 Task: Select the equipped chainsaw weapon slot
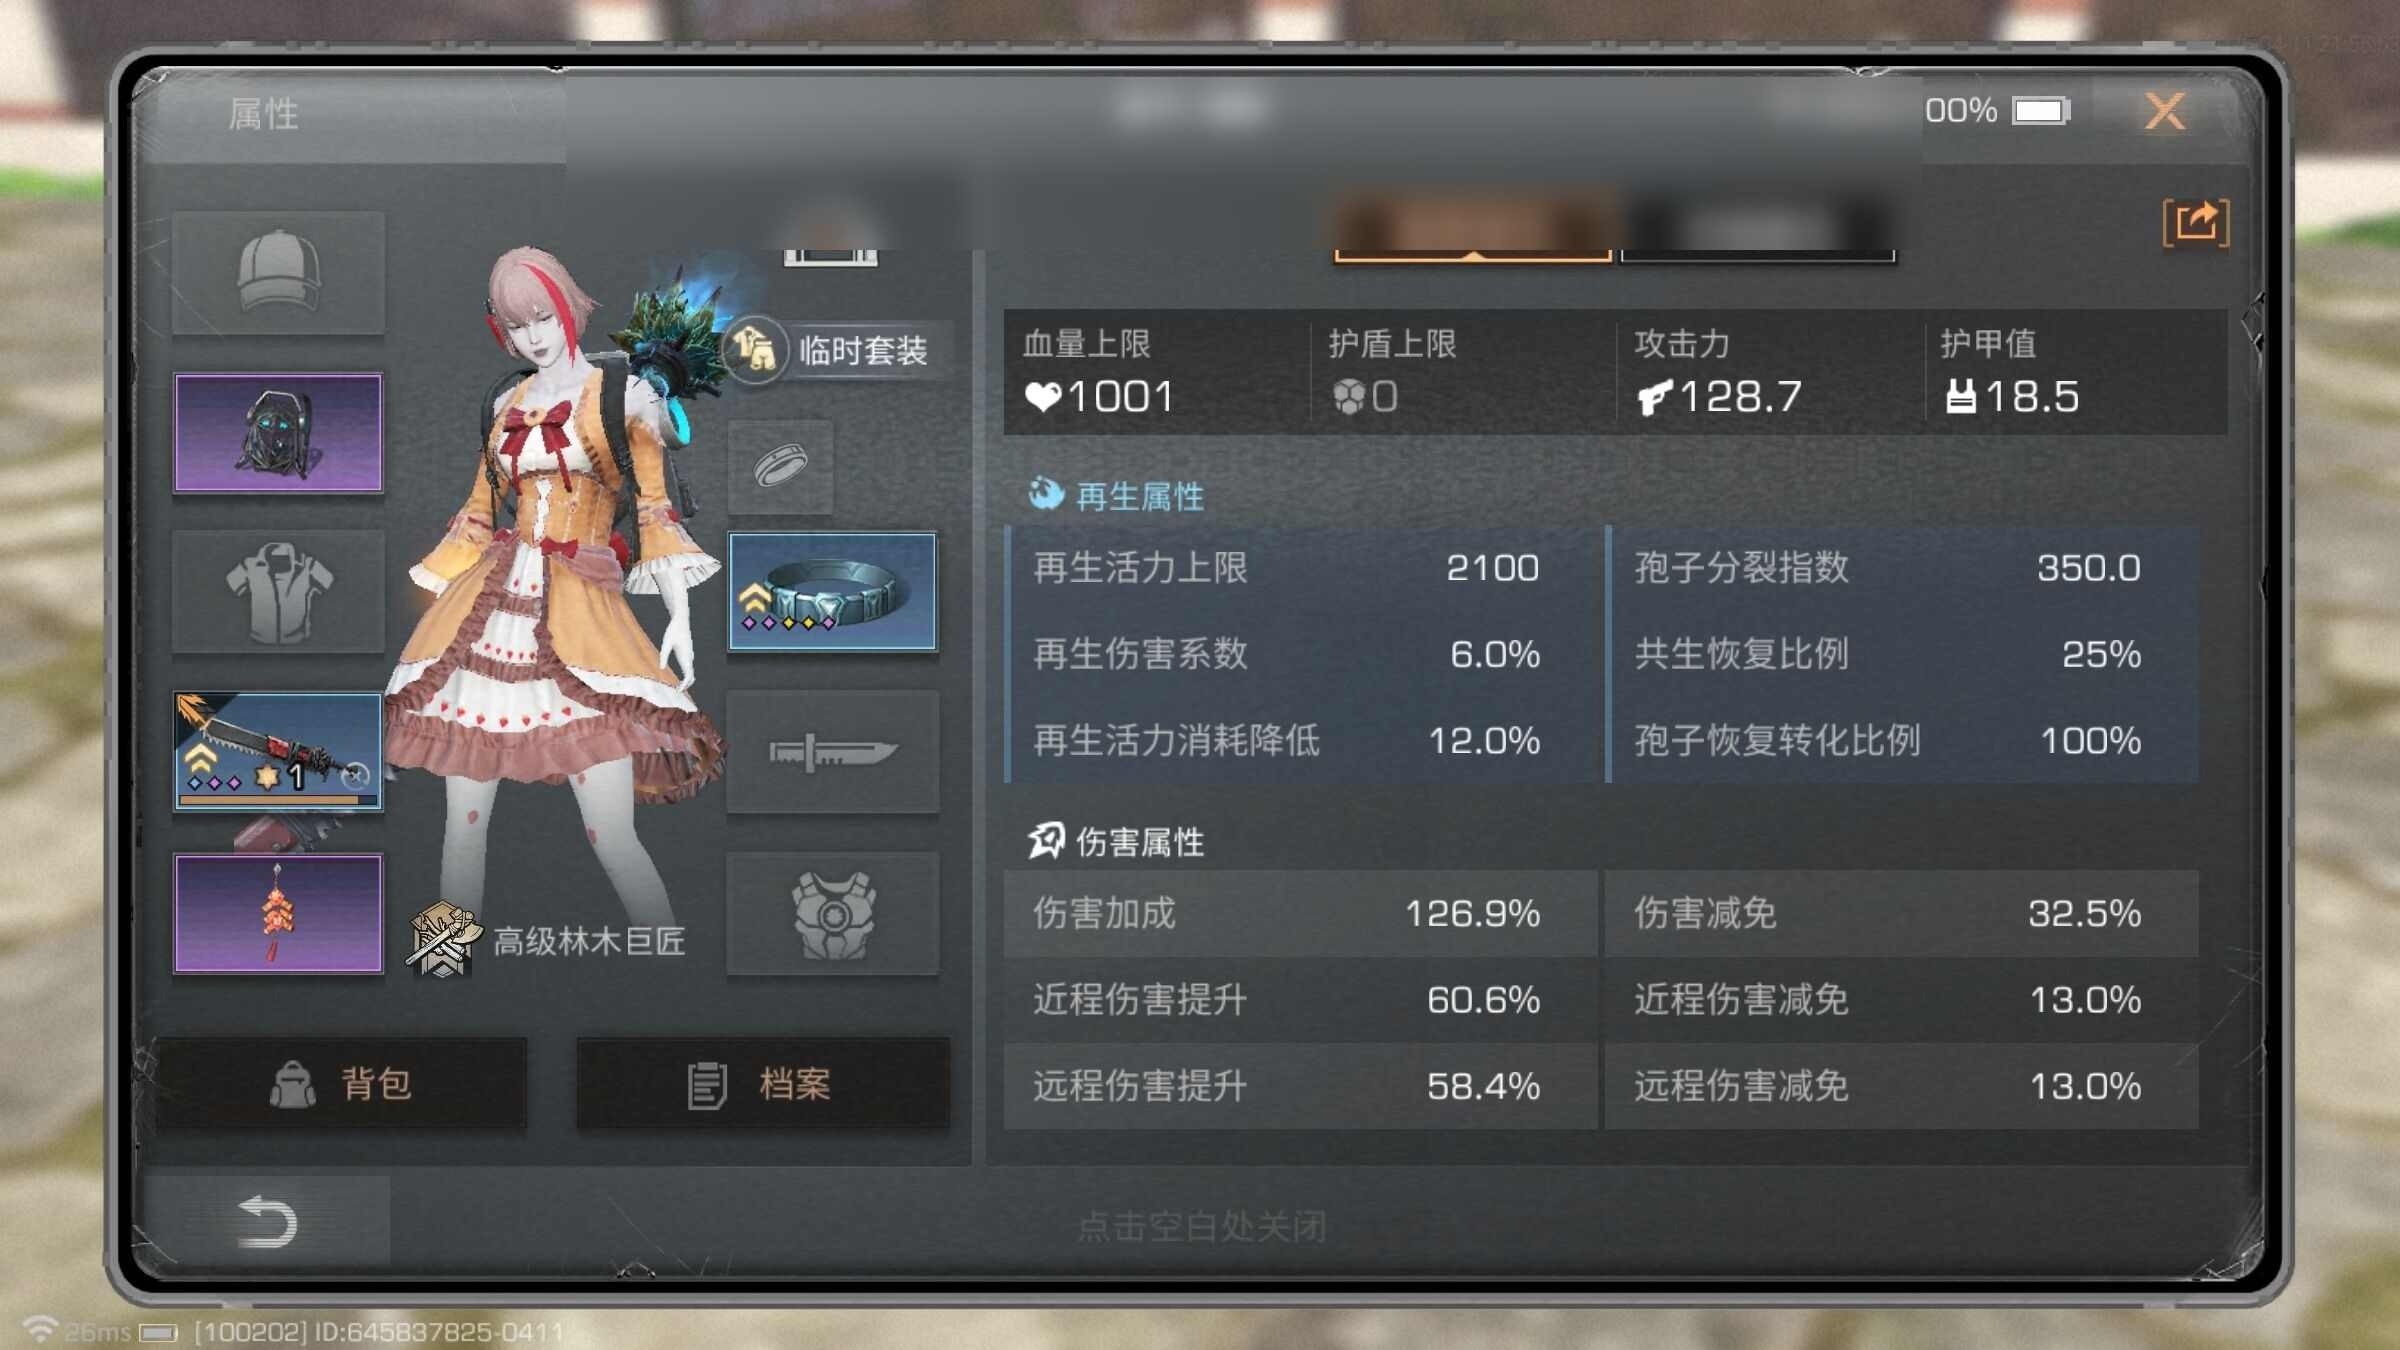[278, 751]
